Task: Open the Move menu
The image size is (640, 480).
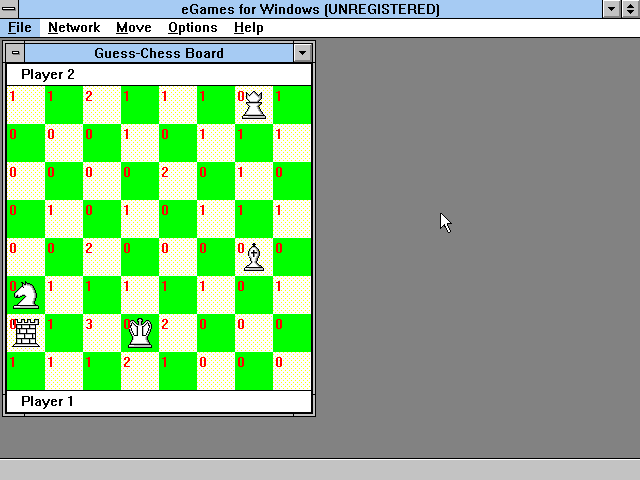Action: point(134,28)
